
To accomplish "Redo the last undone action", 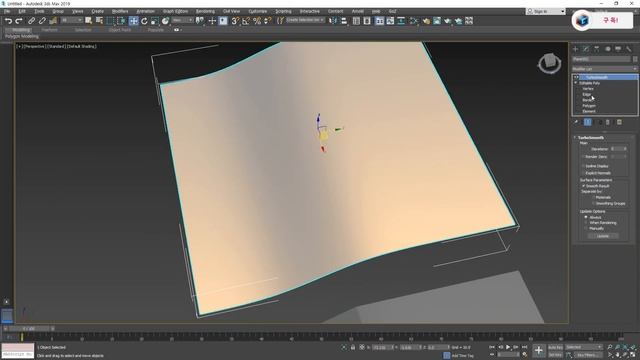I will click(x=19, y=21).
